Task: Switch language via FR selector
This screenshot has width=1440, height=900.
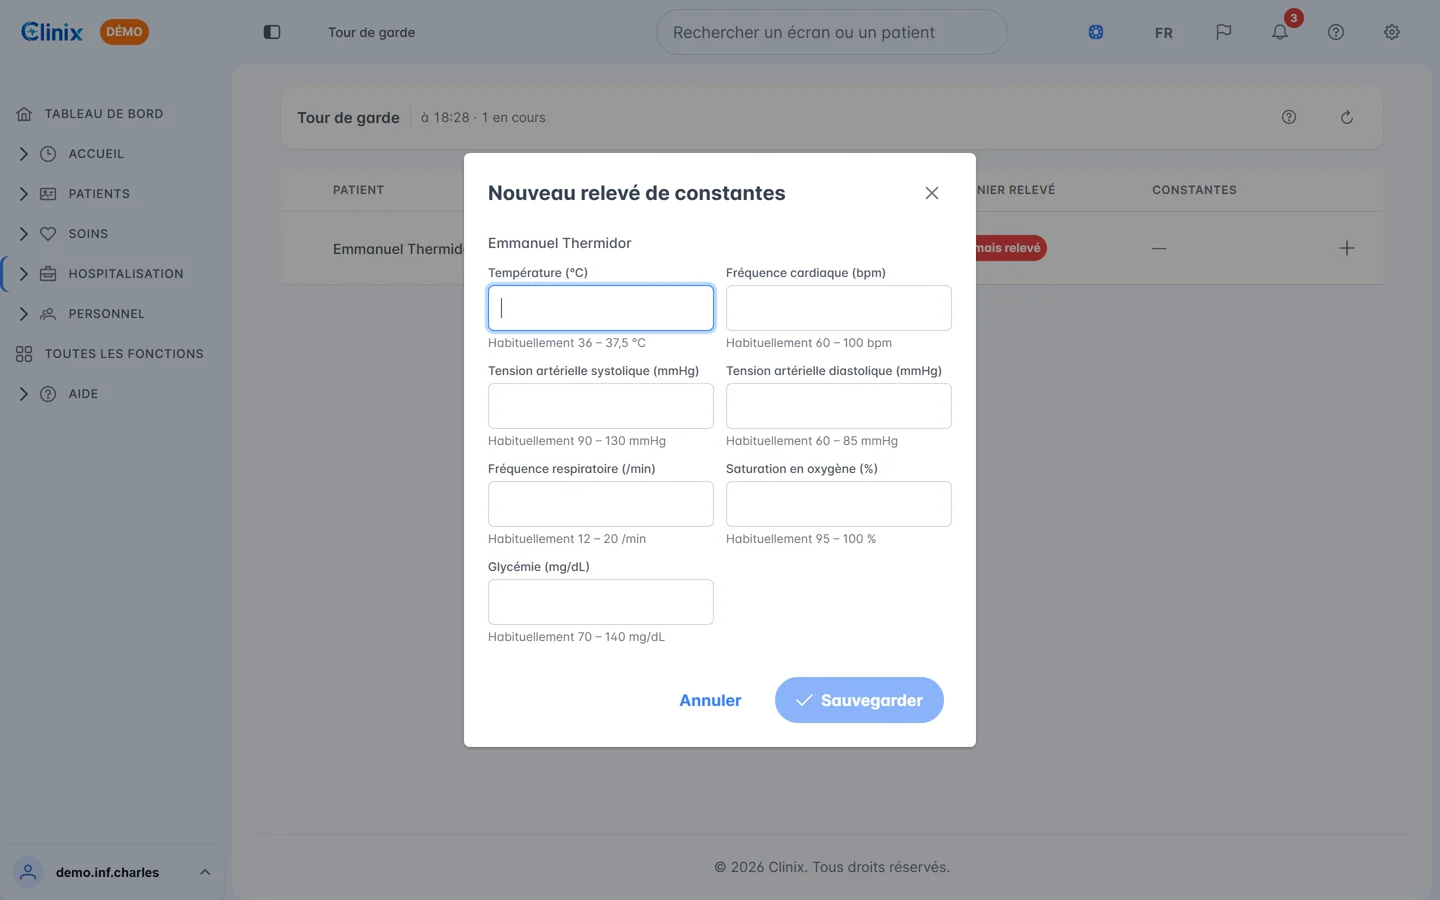Action: tap(1164, 33)
